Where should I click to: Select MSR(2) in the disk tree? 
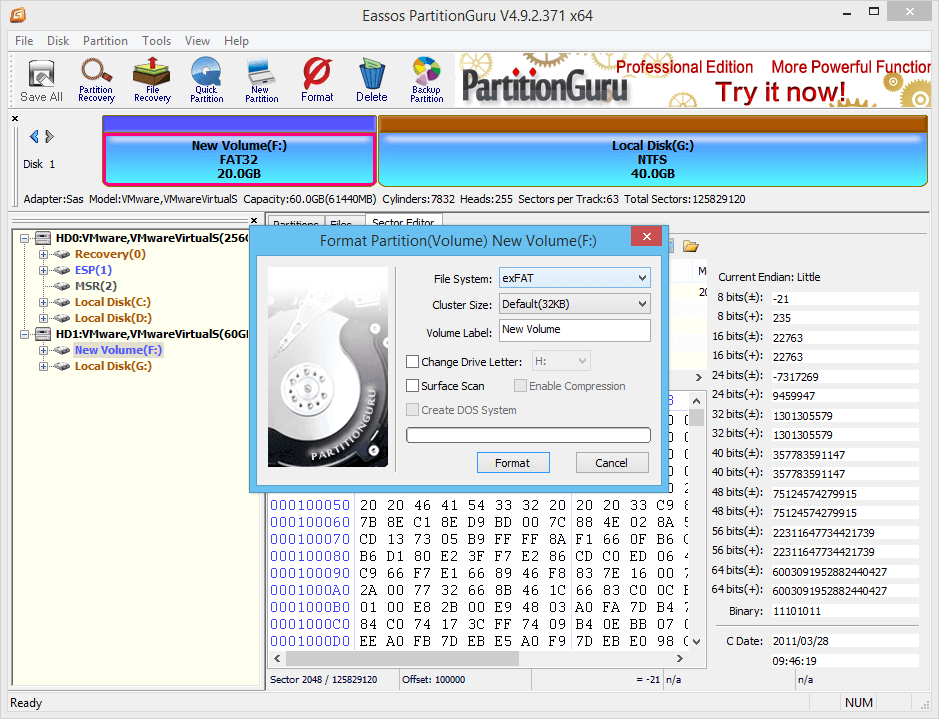click(95, 286)
